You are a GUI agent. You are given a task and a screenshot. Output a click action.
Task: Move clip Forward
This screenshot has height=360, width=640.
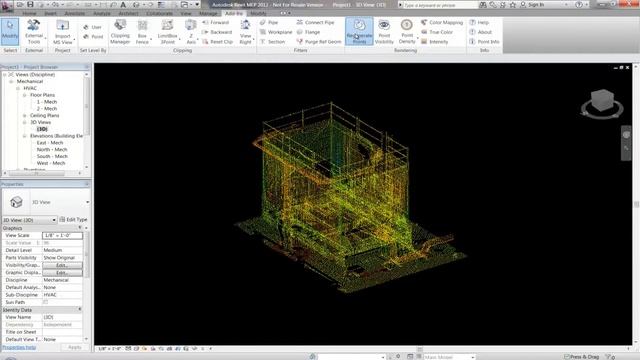(216, 22)
